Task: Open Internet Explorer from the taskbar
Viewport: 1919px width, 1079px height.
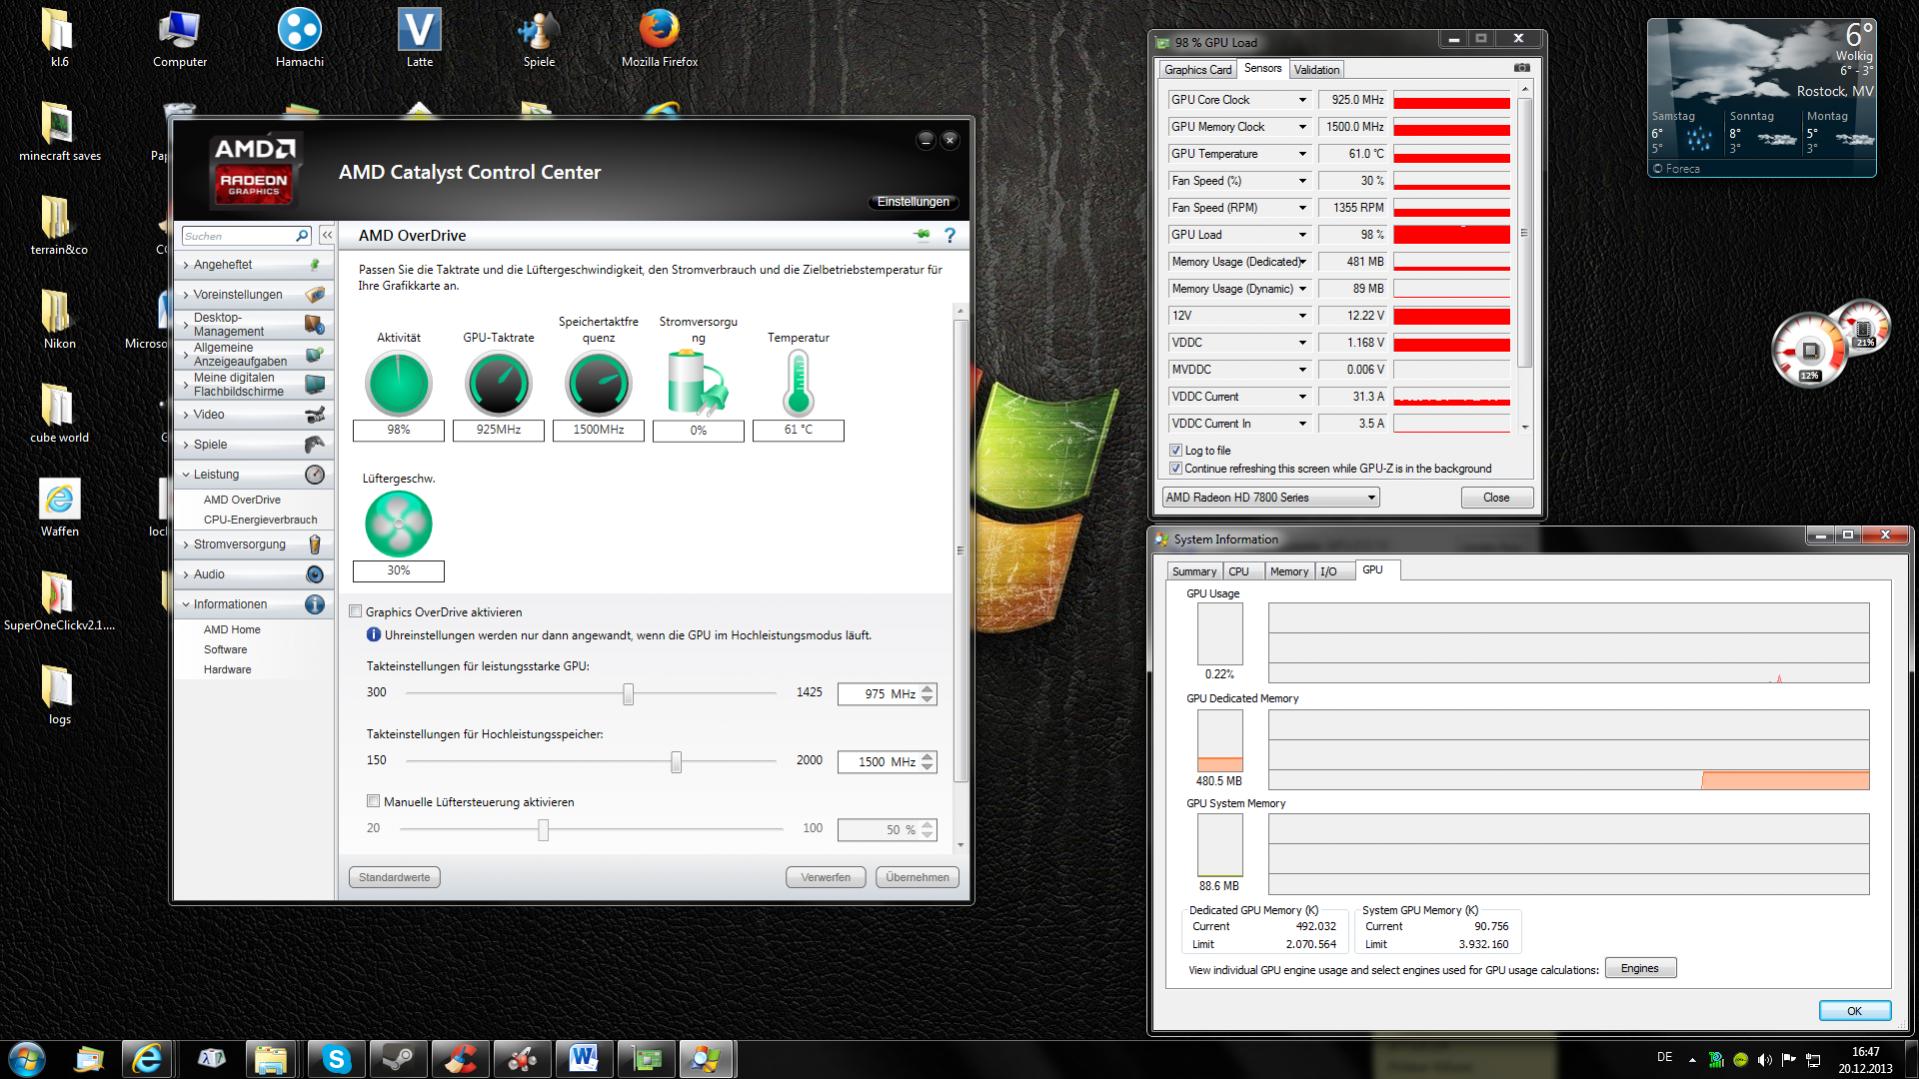Action: coord(147,1059)
